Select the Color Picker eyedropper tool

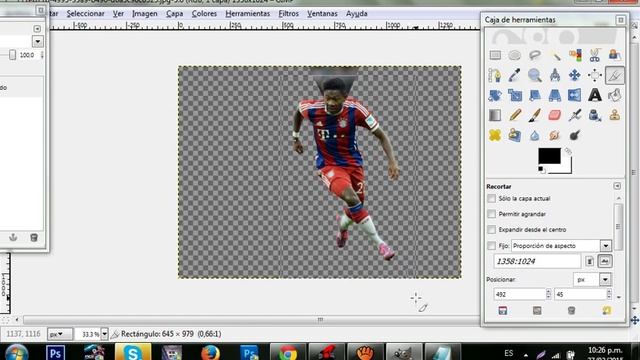[x=515, y=75]
